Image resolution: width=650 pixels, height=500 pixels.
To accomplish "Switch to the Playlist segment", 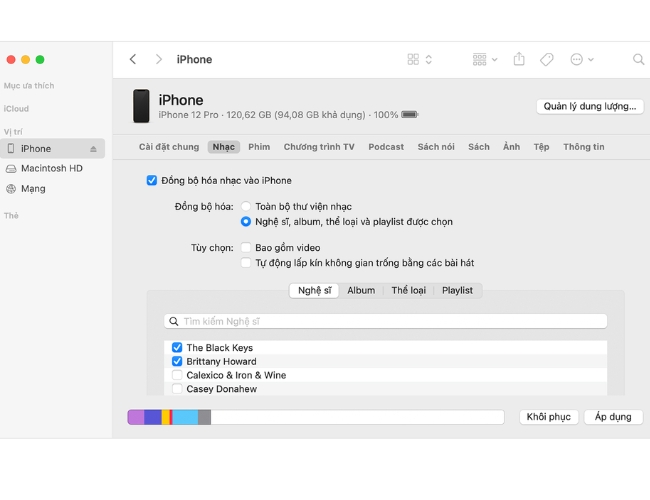I will point(457,290).
